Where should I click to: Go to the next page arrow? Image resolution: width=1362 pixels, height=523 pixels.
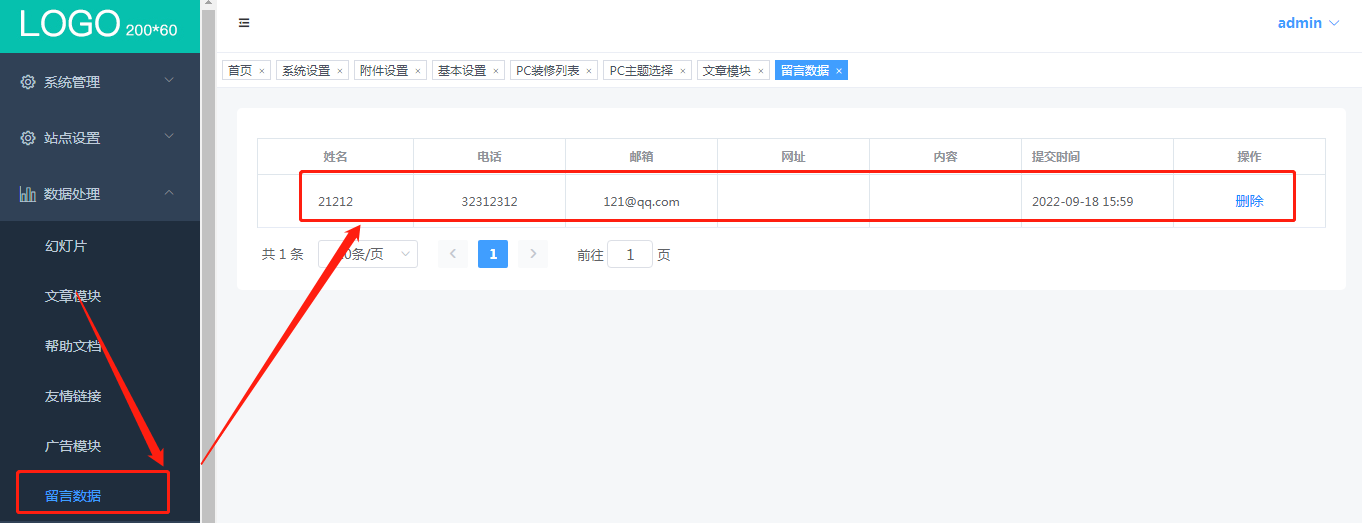(x=533, y=254)
